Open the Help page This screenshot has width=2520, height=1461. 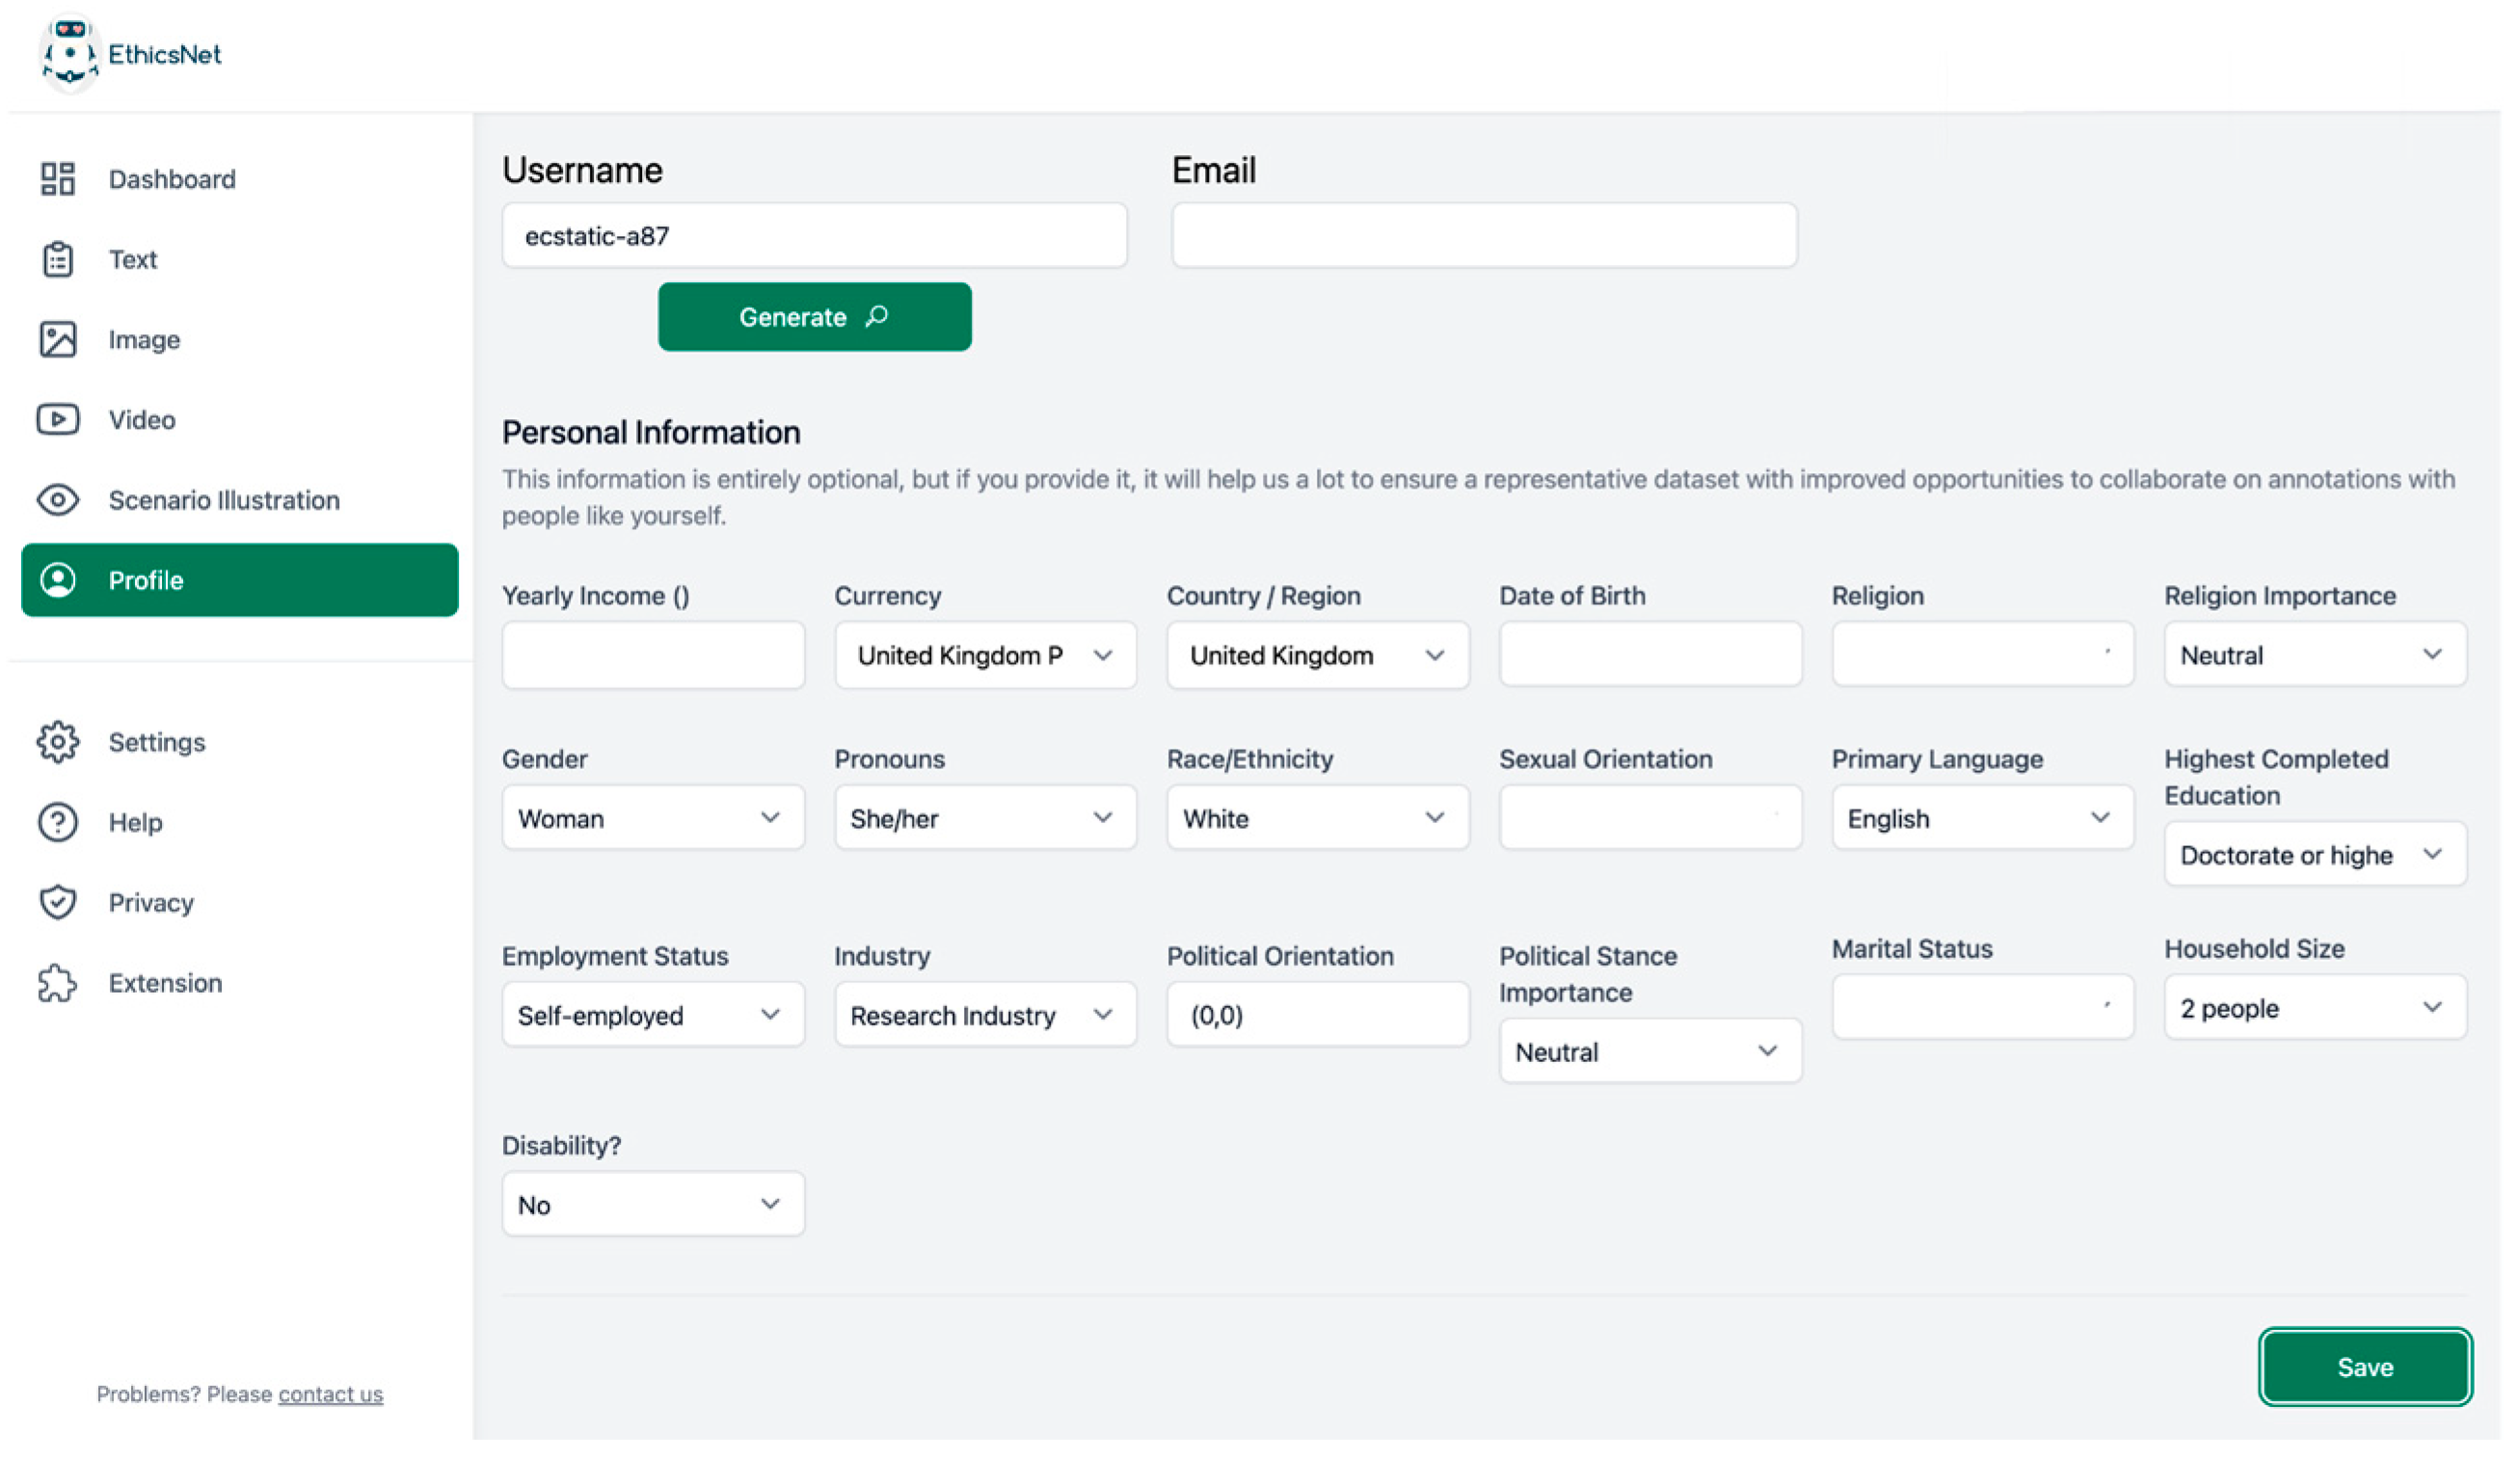coord(135,823)
